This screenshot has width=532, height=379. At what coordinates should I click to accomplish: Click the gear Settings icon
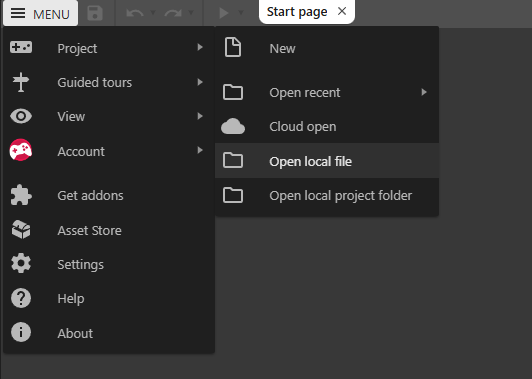tap(21, 263)
